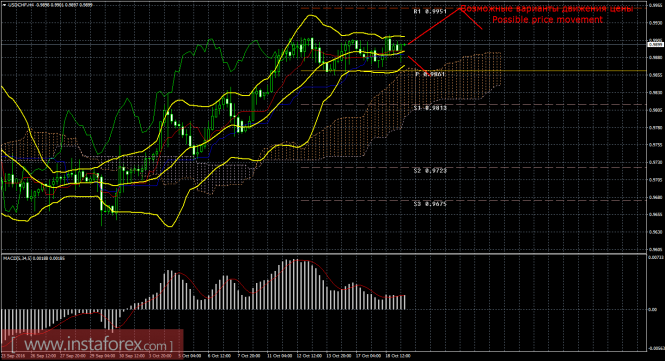This screenshot has width=665, height=361.
Task: Select the USDCHF,H4 symbol title text
Action: tap(21, 5)
